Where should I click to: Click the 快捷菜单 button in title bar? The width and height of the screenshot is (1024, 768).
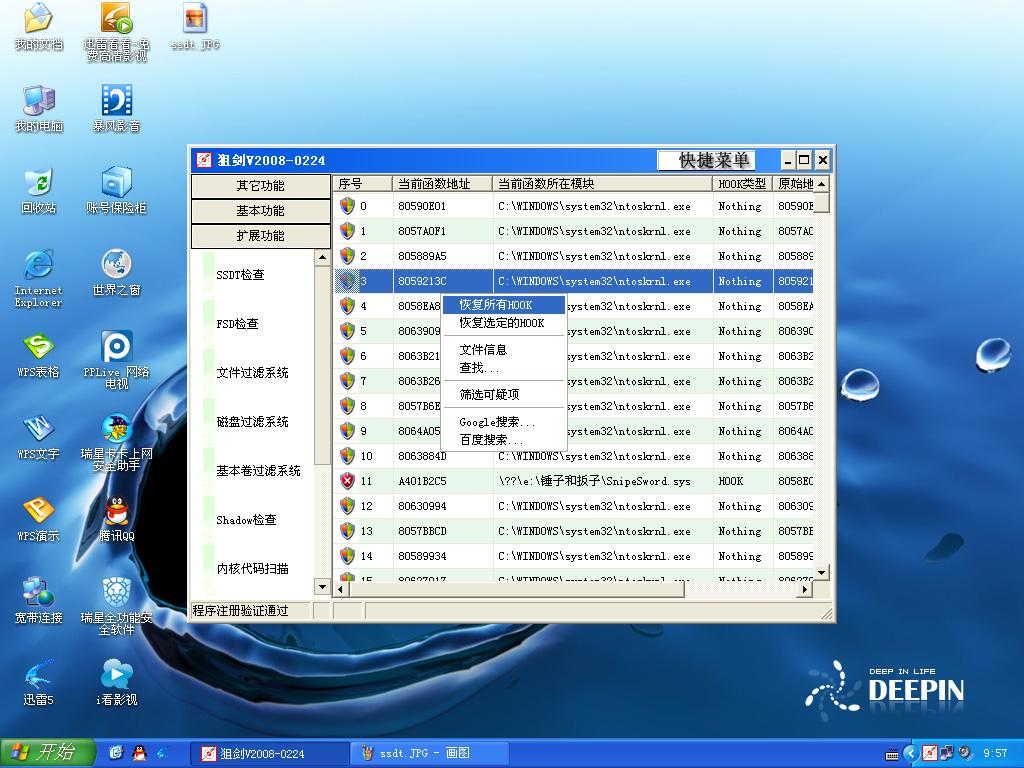[x=714, y=160]
